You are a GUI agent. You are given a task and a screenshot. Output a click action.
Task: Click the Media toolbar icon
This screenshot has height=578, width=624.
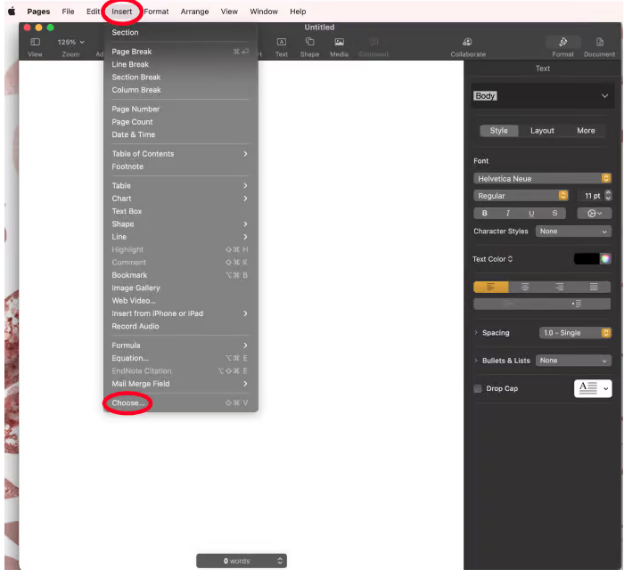(339, 42)
